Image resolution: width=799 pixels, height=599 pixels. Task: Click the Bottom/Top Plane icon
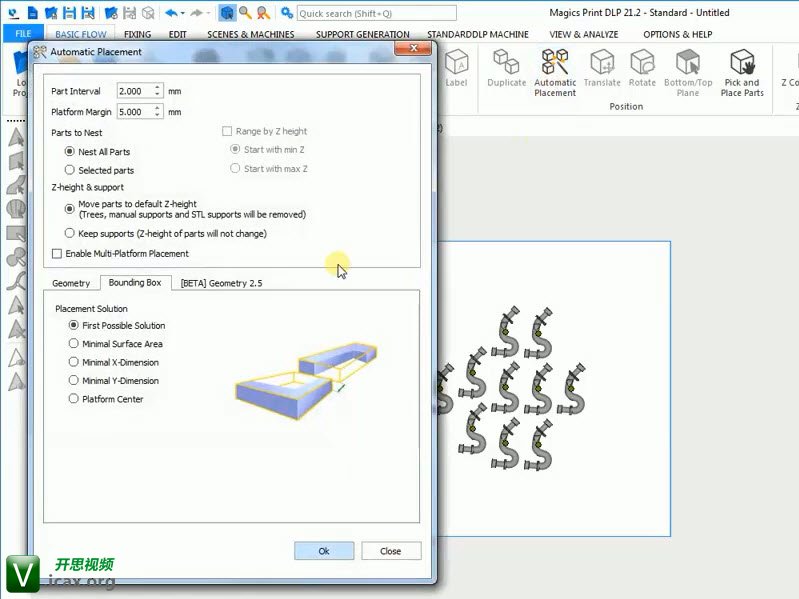(688, 72)
